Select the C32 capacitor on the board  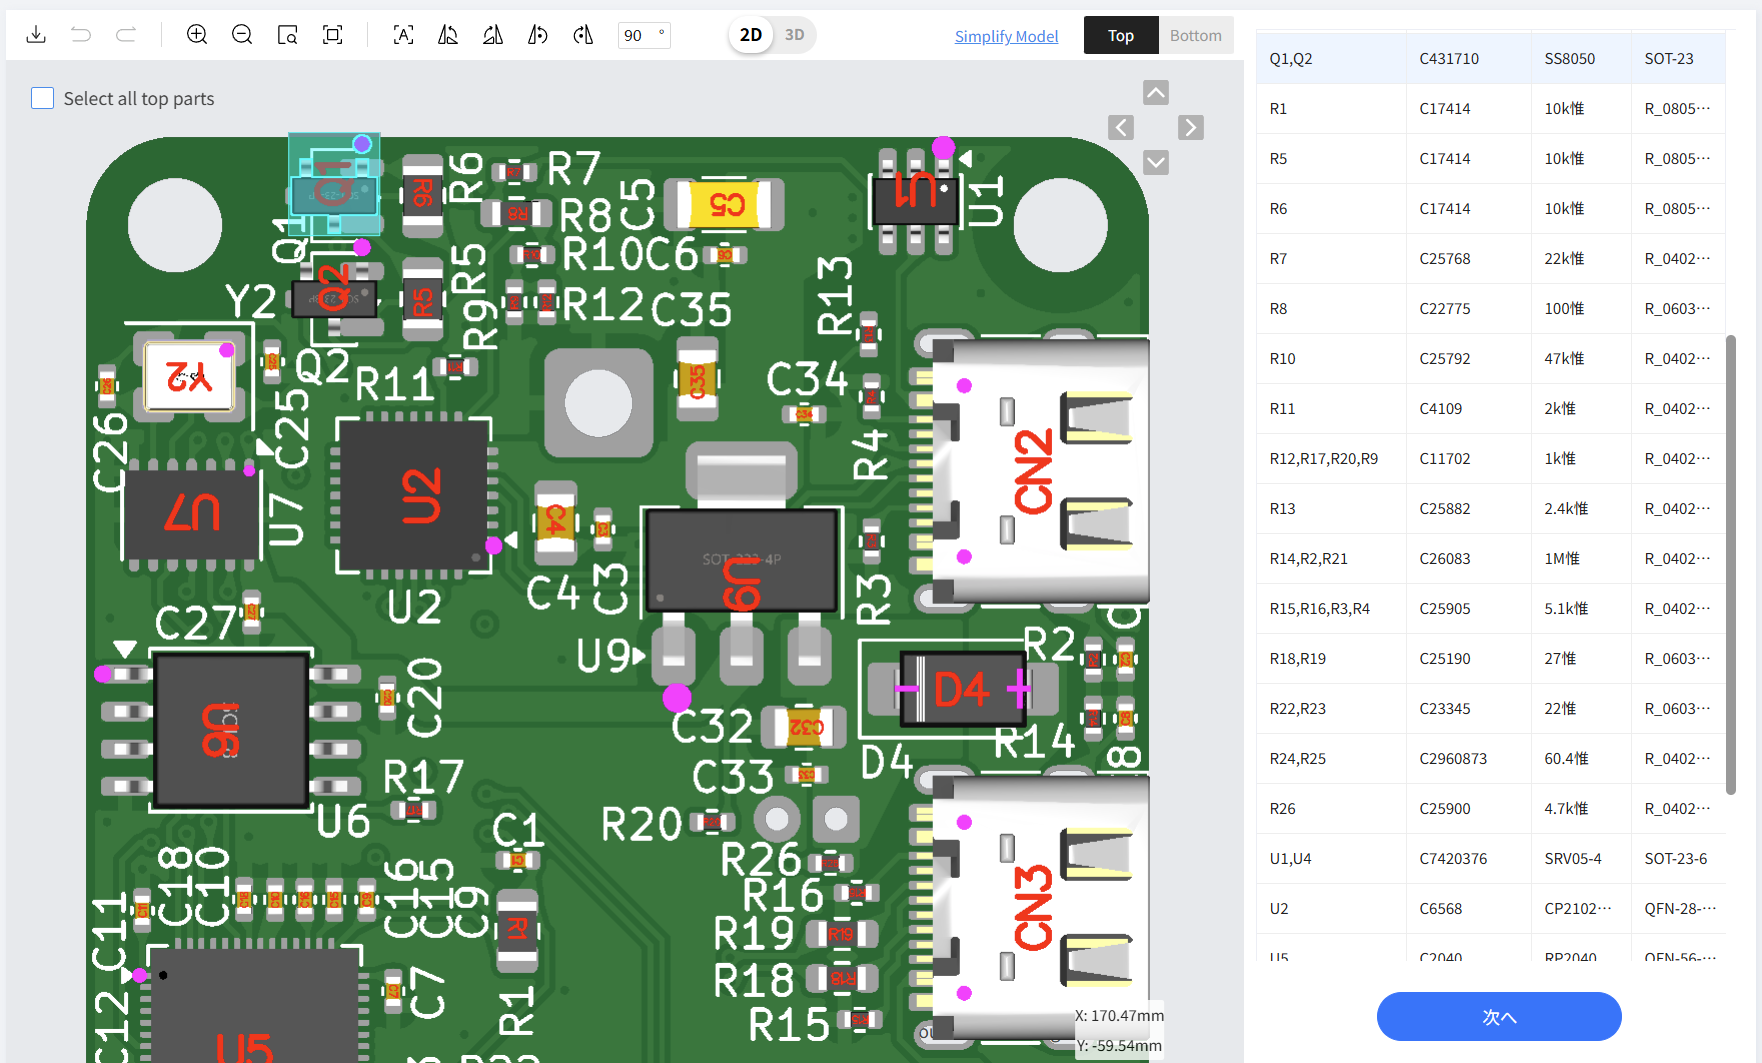pos(804,727)
